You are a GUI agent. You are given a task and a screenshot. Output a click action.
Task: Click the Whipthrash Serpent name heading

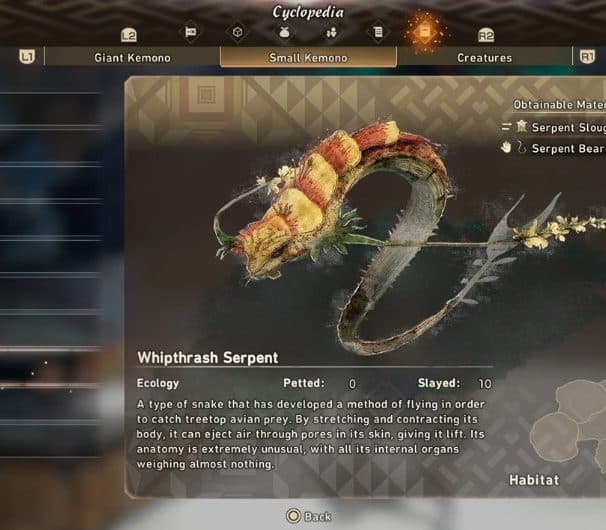208,358
